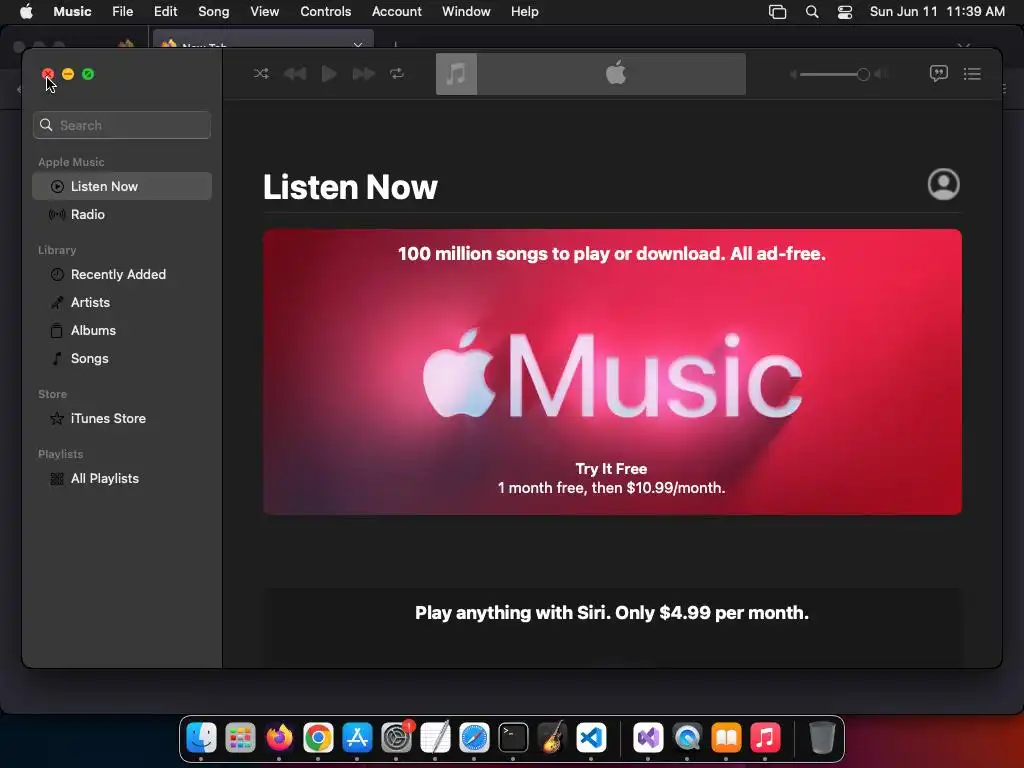Screen dimensions: 1024x768
Task: Open Control Center in menu bar
Action: tap(845, 12)
